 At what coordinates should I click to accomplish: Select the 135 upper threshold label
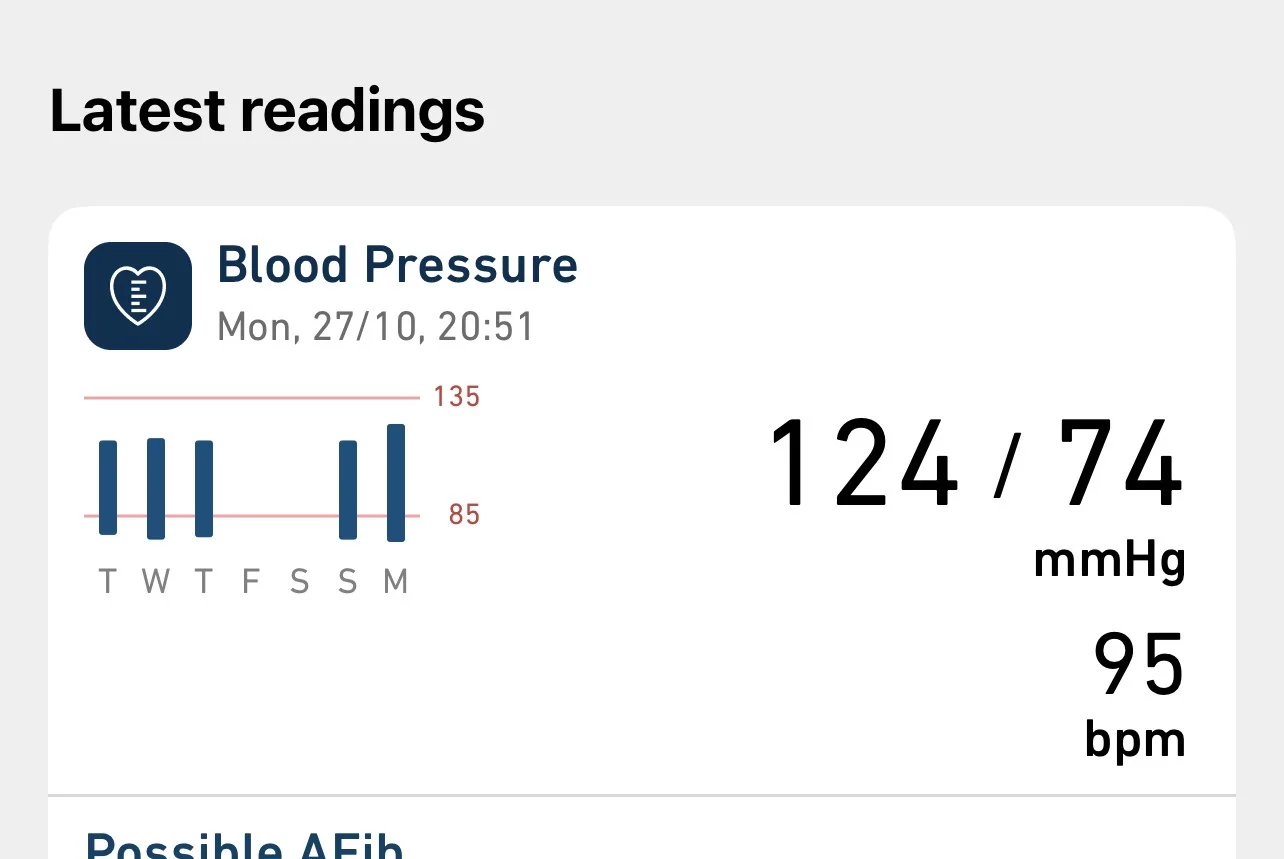(x=457, y=397)
